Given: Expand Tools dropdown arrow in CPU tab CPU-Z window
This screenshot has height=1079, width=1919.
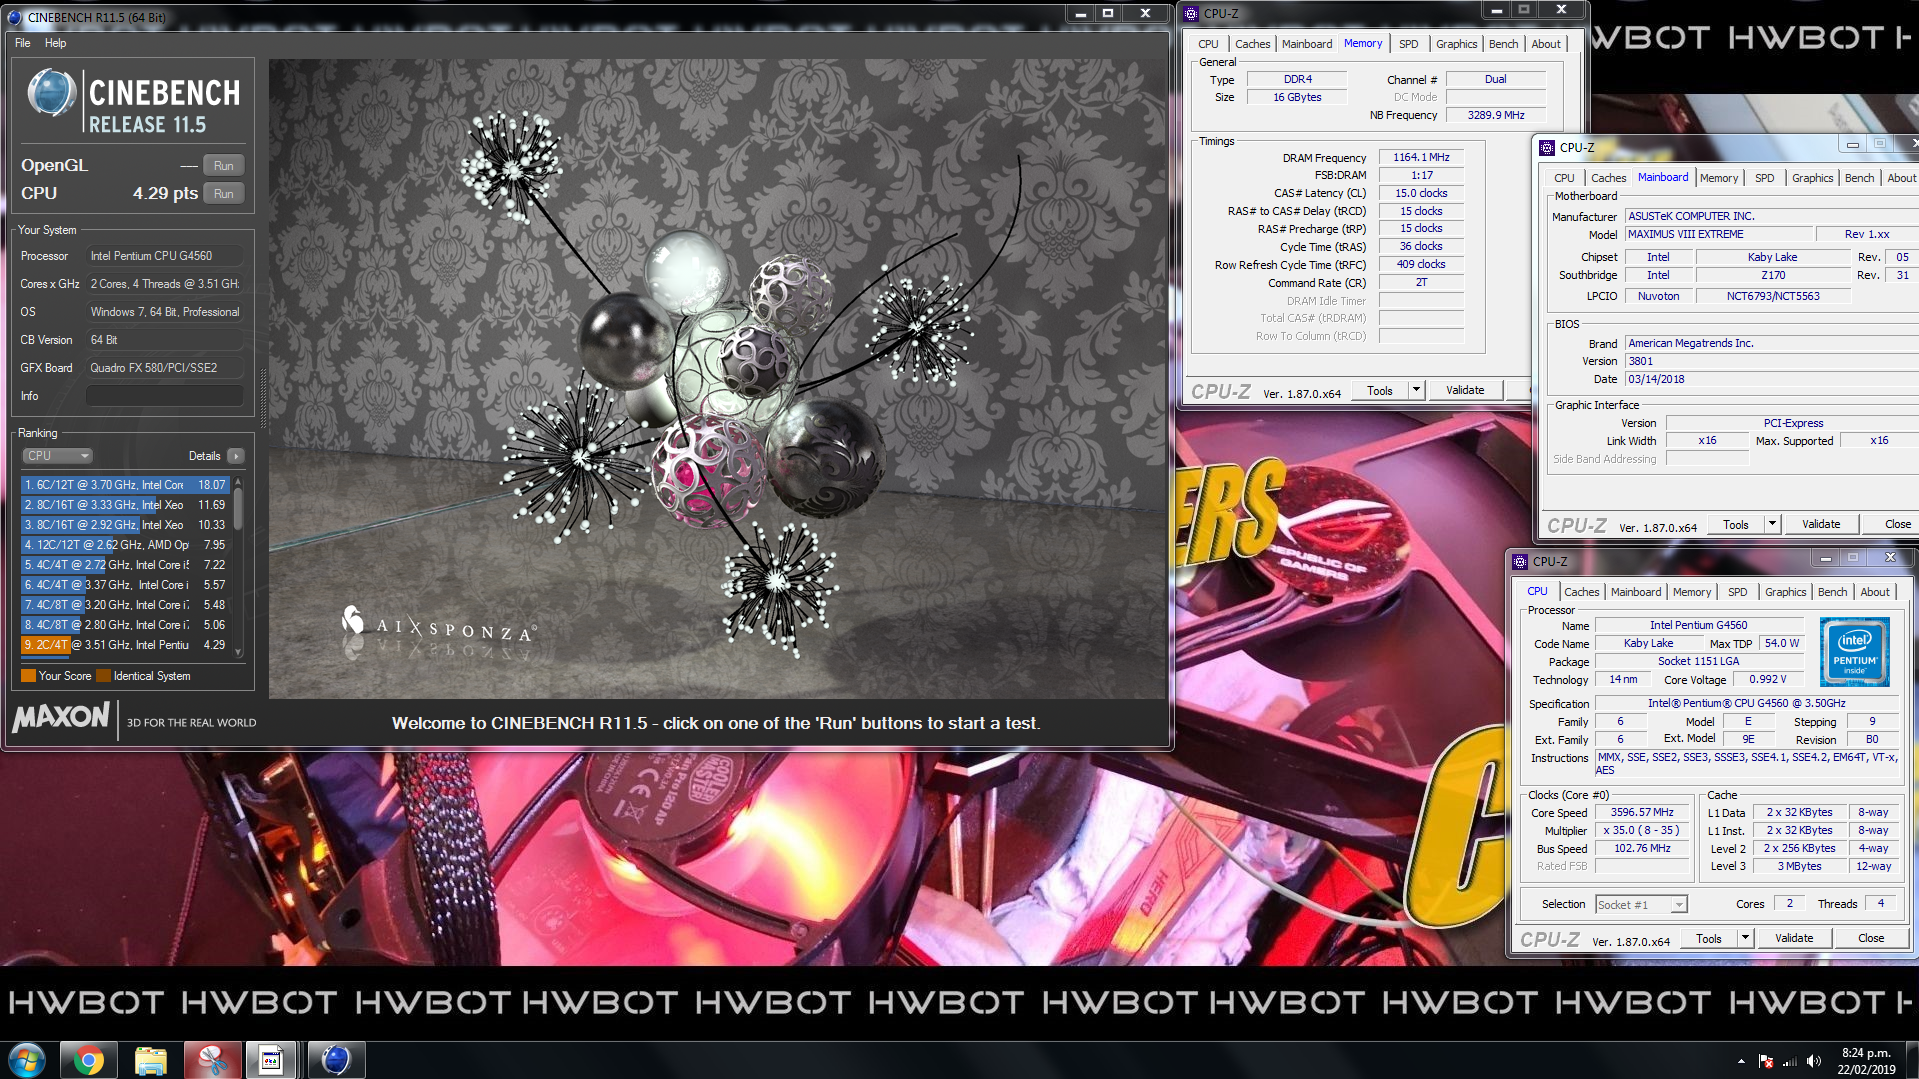Looking at the screenshot, I should (x=1745, y=939).
